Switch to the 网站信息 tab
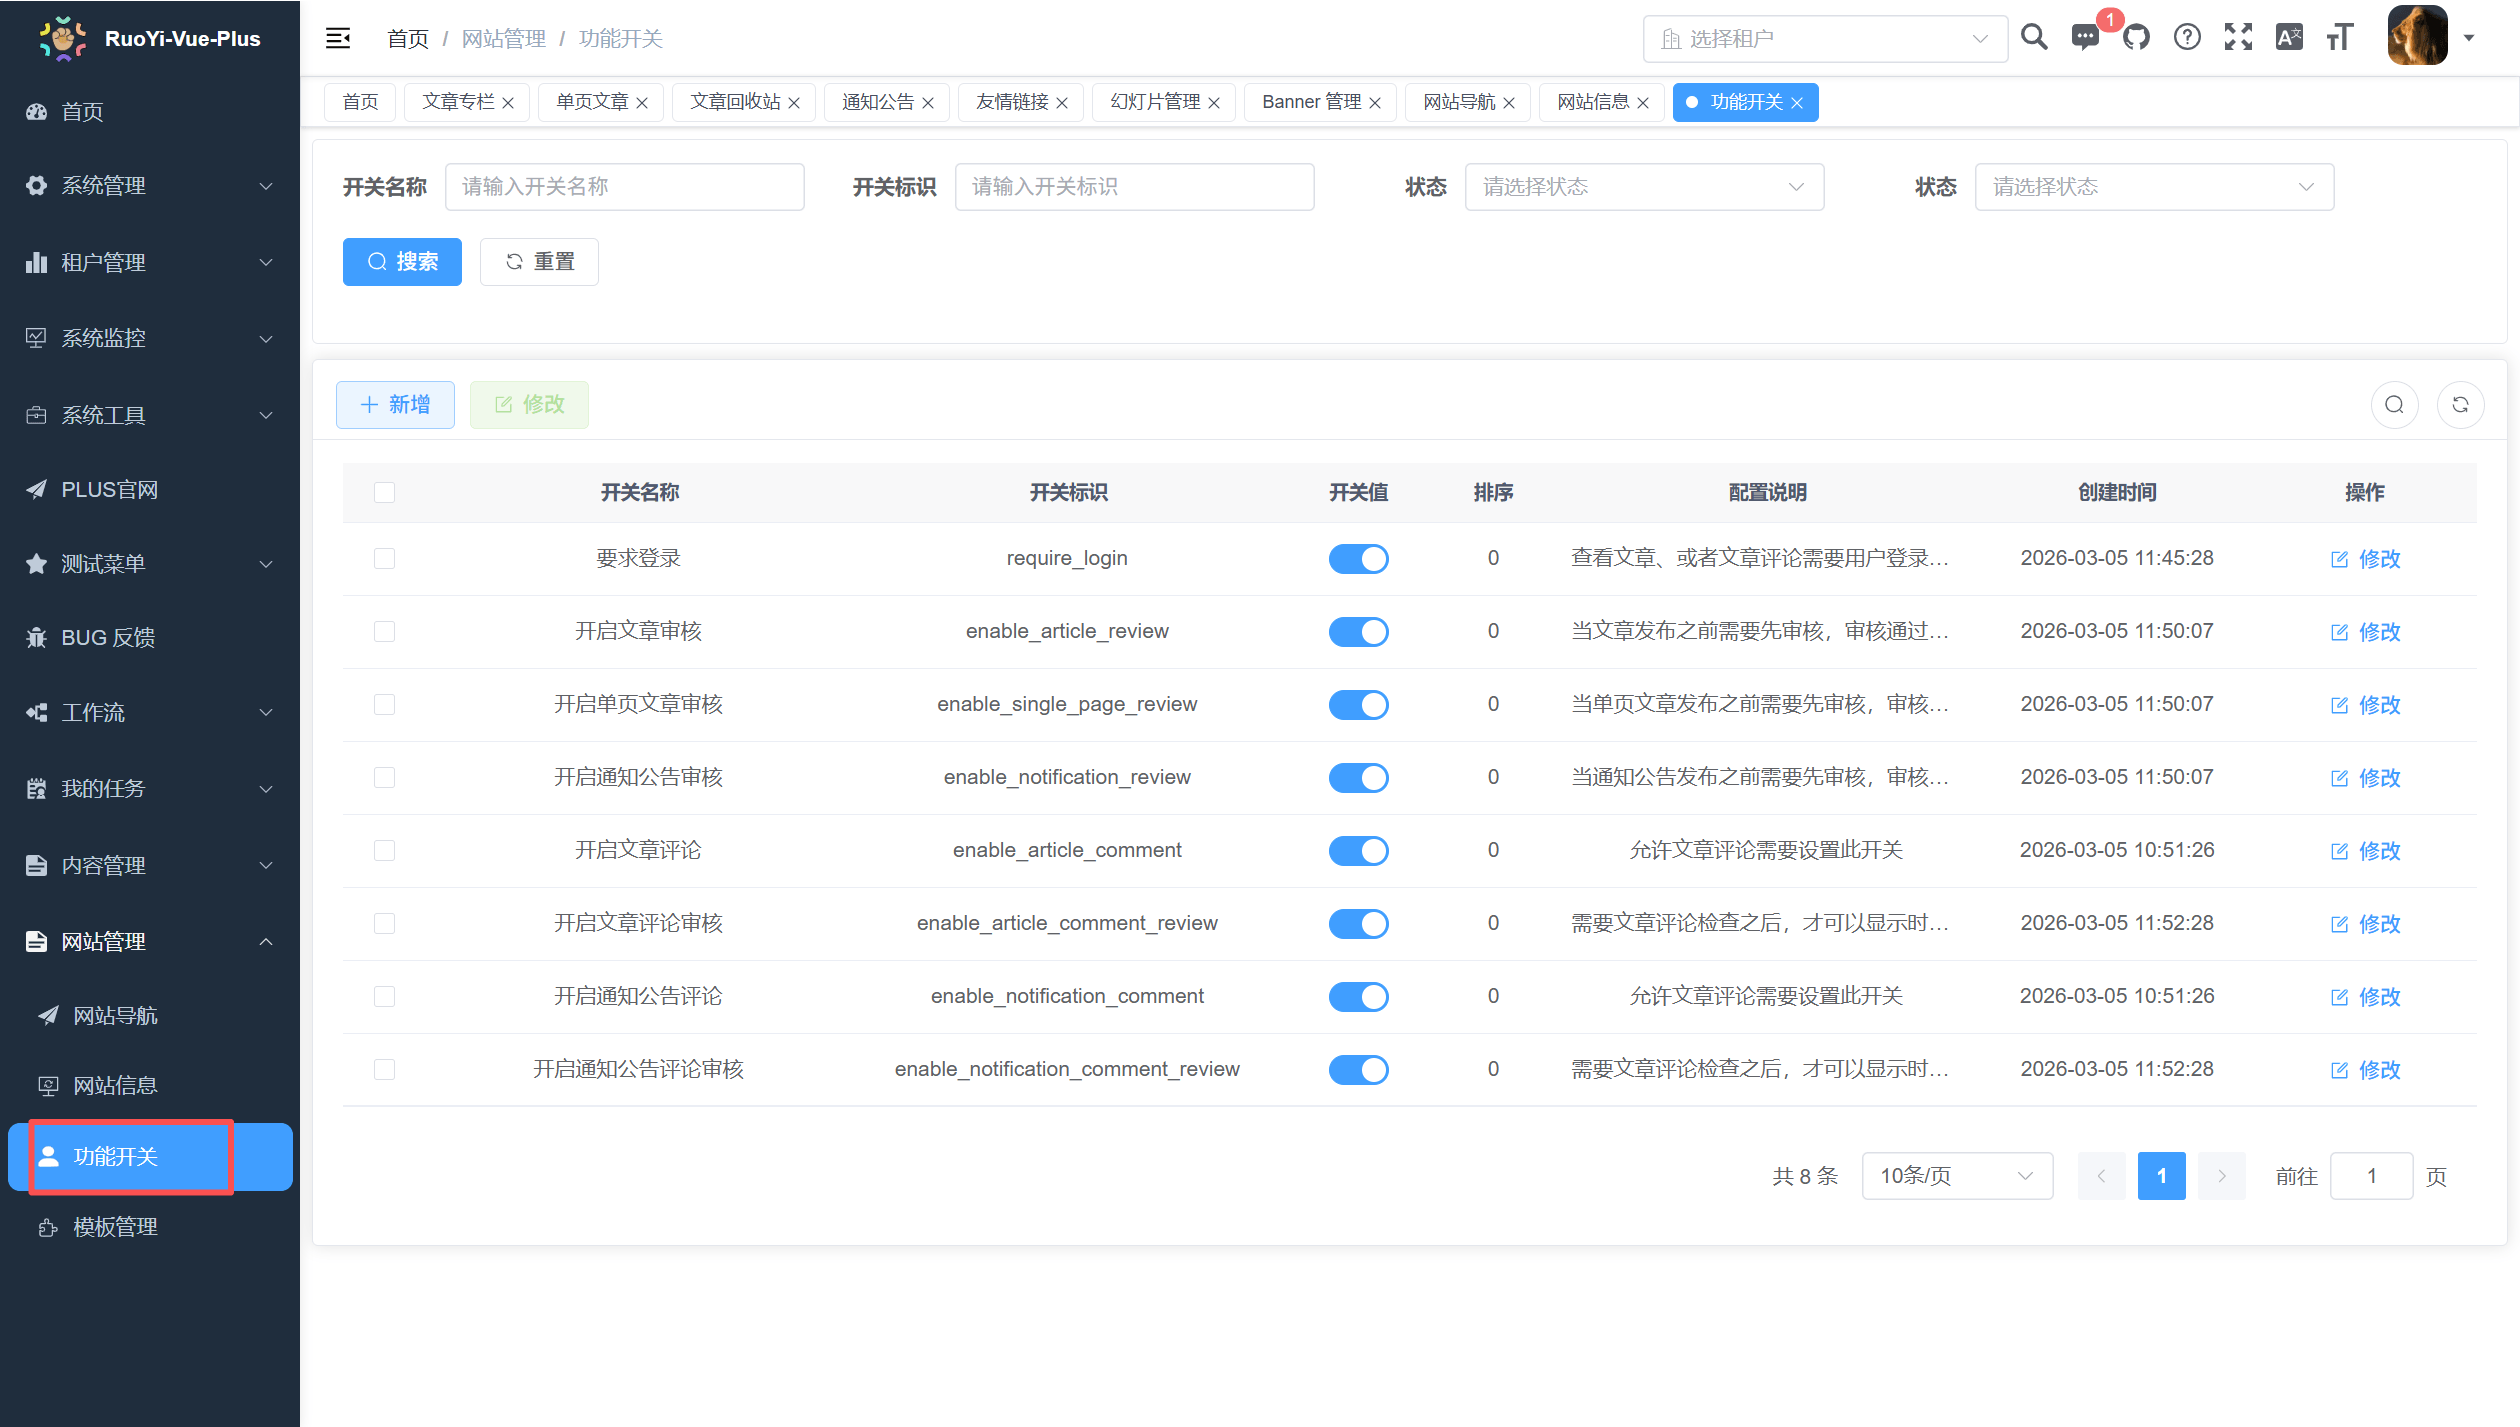 coord(1592,101)
